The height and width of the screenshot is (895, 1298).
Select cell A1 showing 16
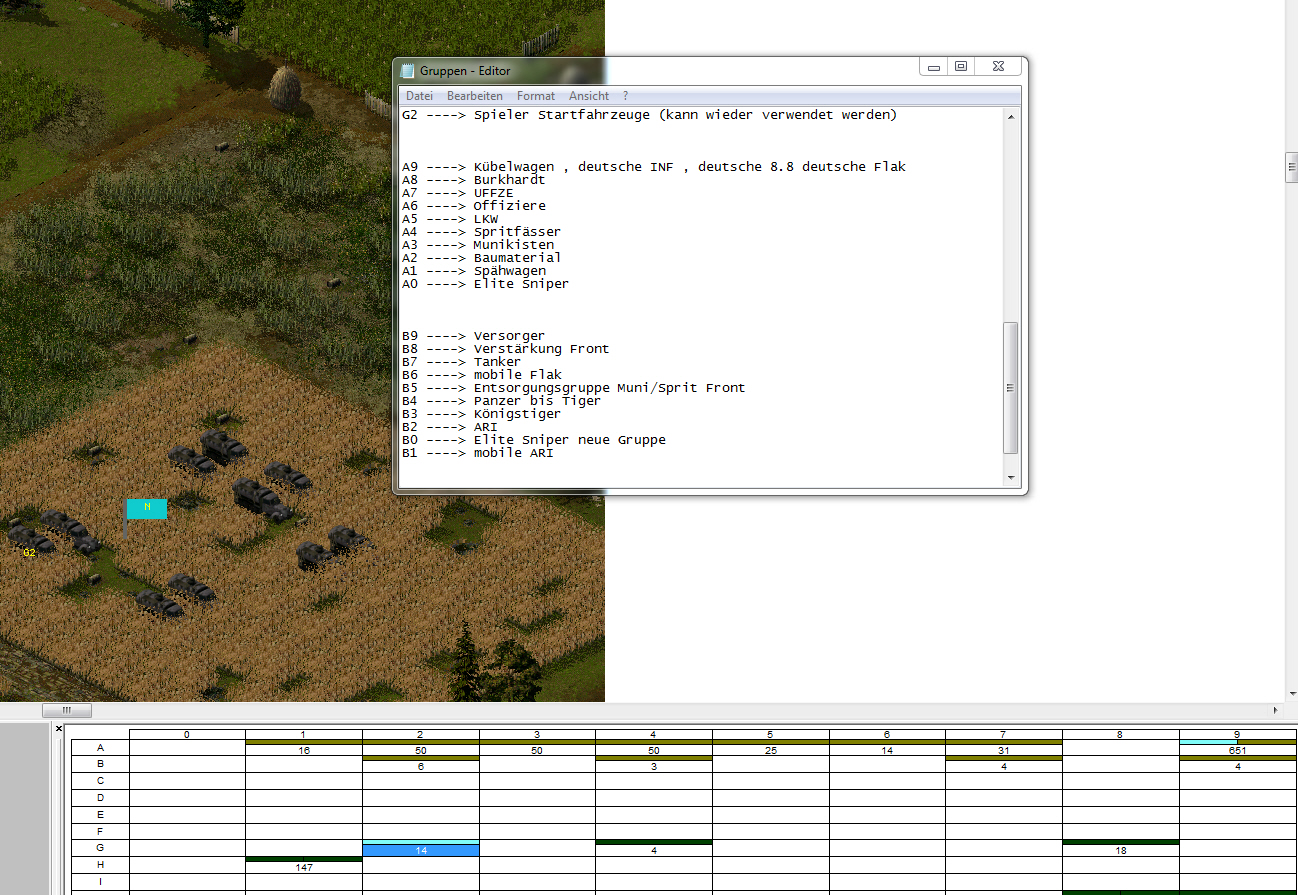click(x=304, y=749)
